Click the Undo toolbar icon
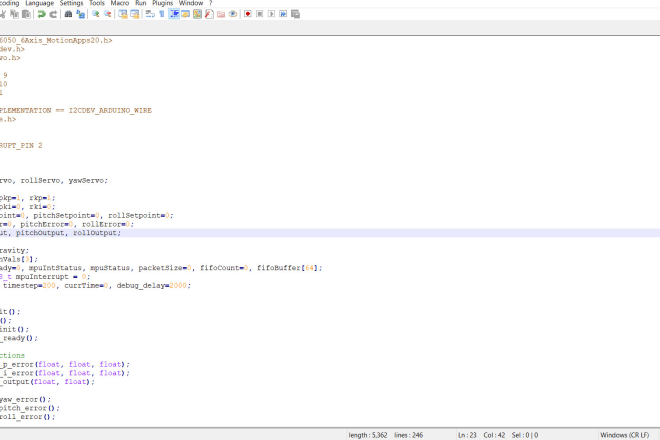 point(40,15)
